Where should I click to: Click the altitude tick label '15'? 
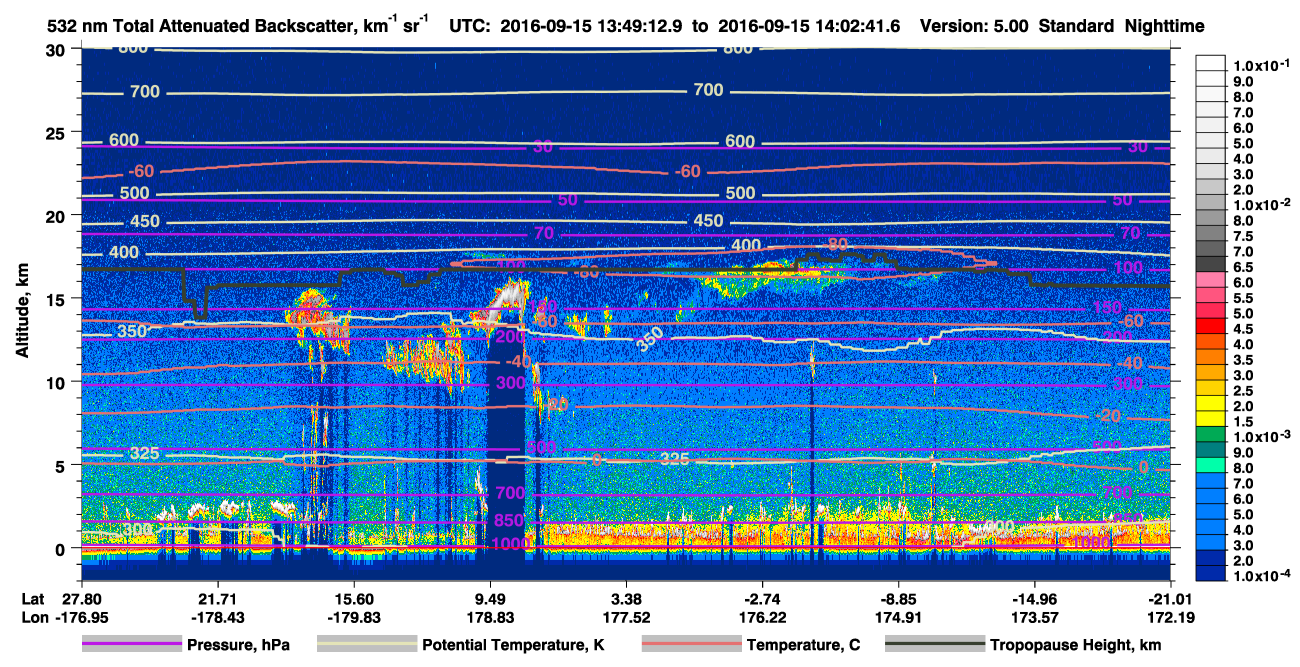point(57,299)
